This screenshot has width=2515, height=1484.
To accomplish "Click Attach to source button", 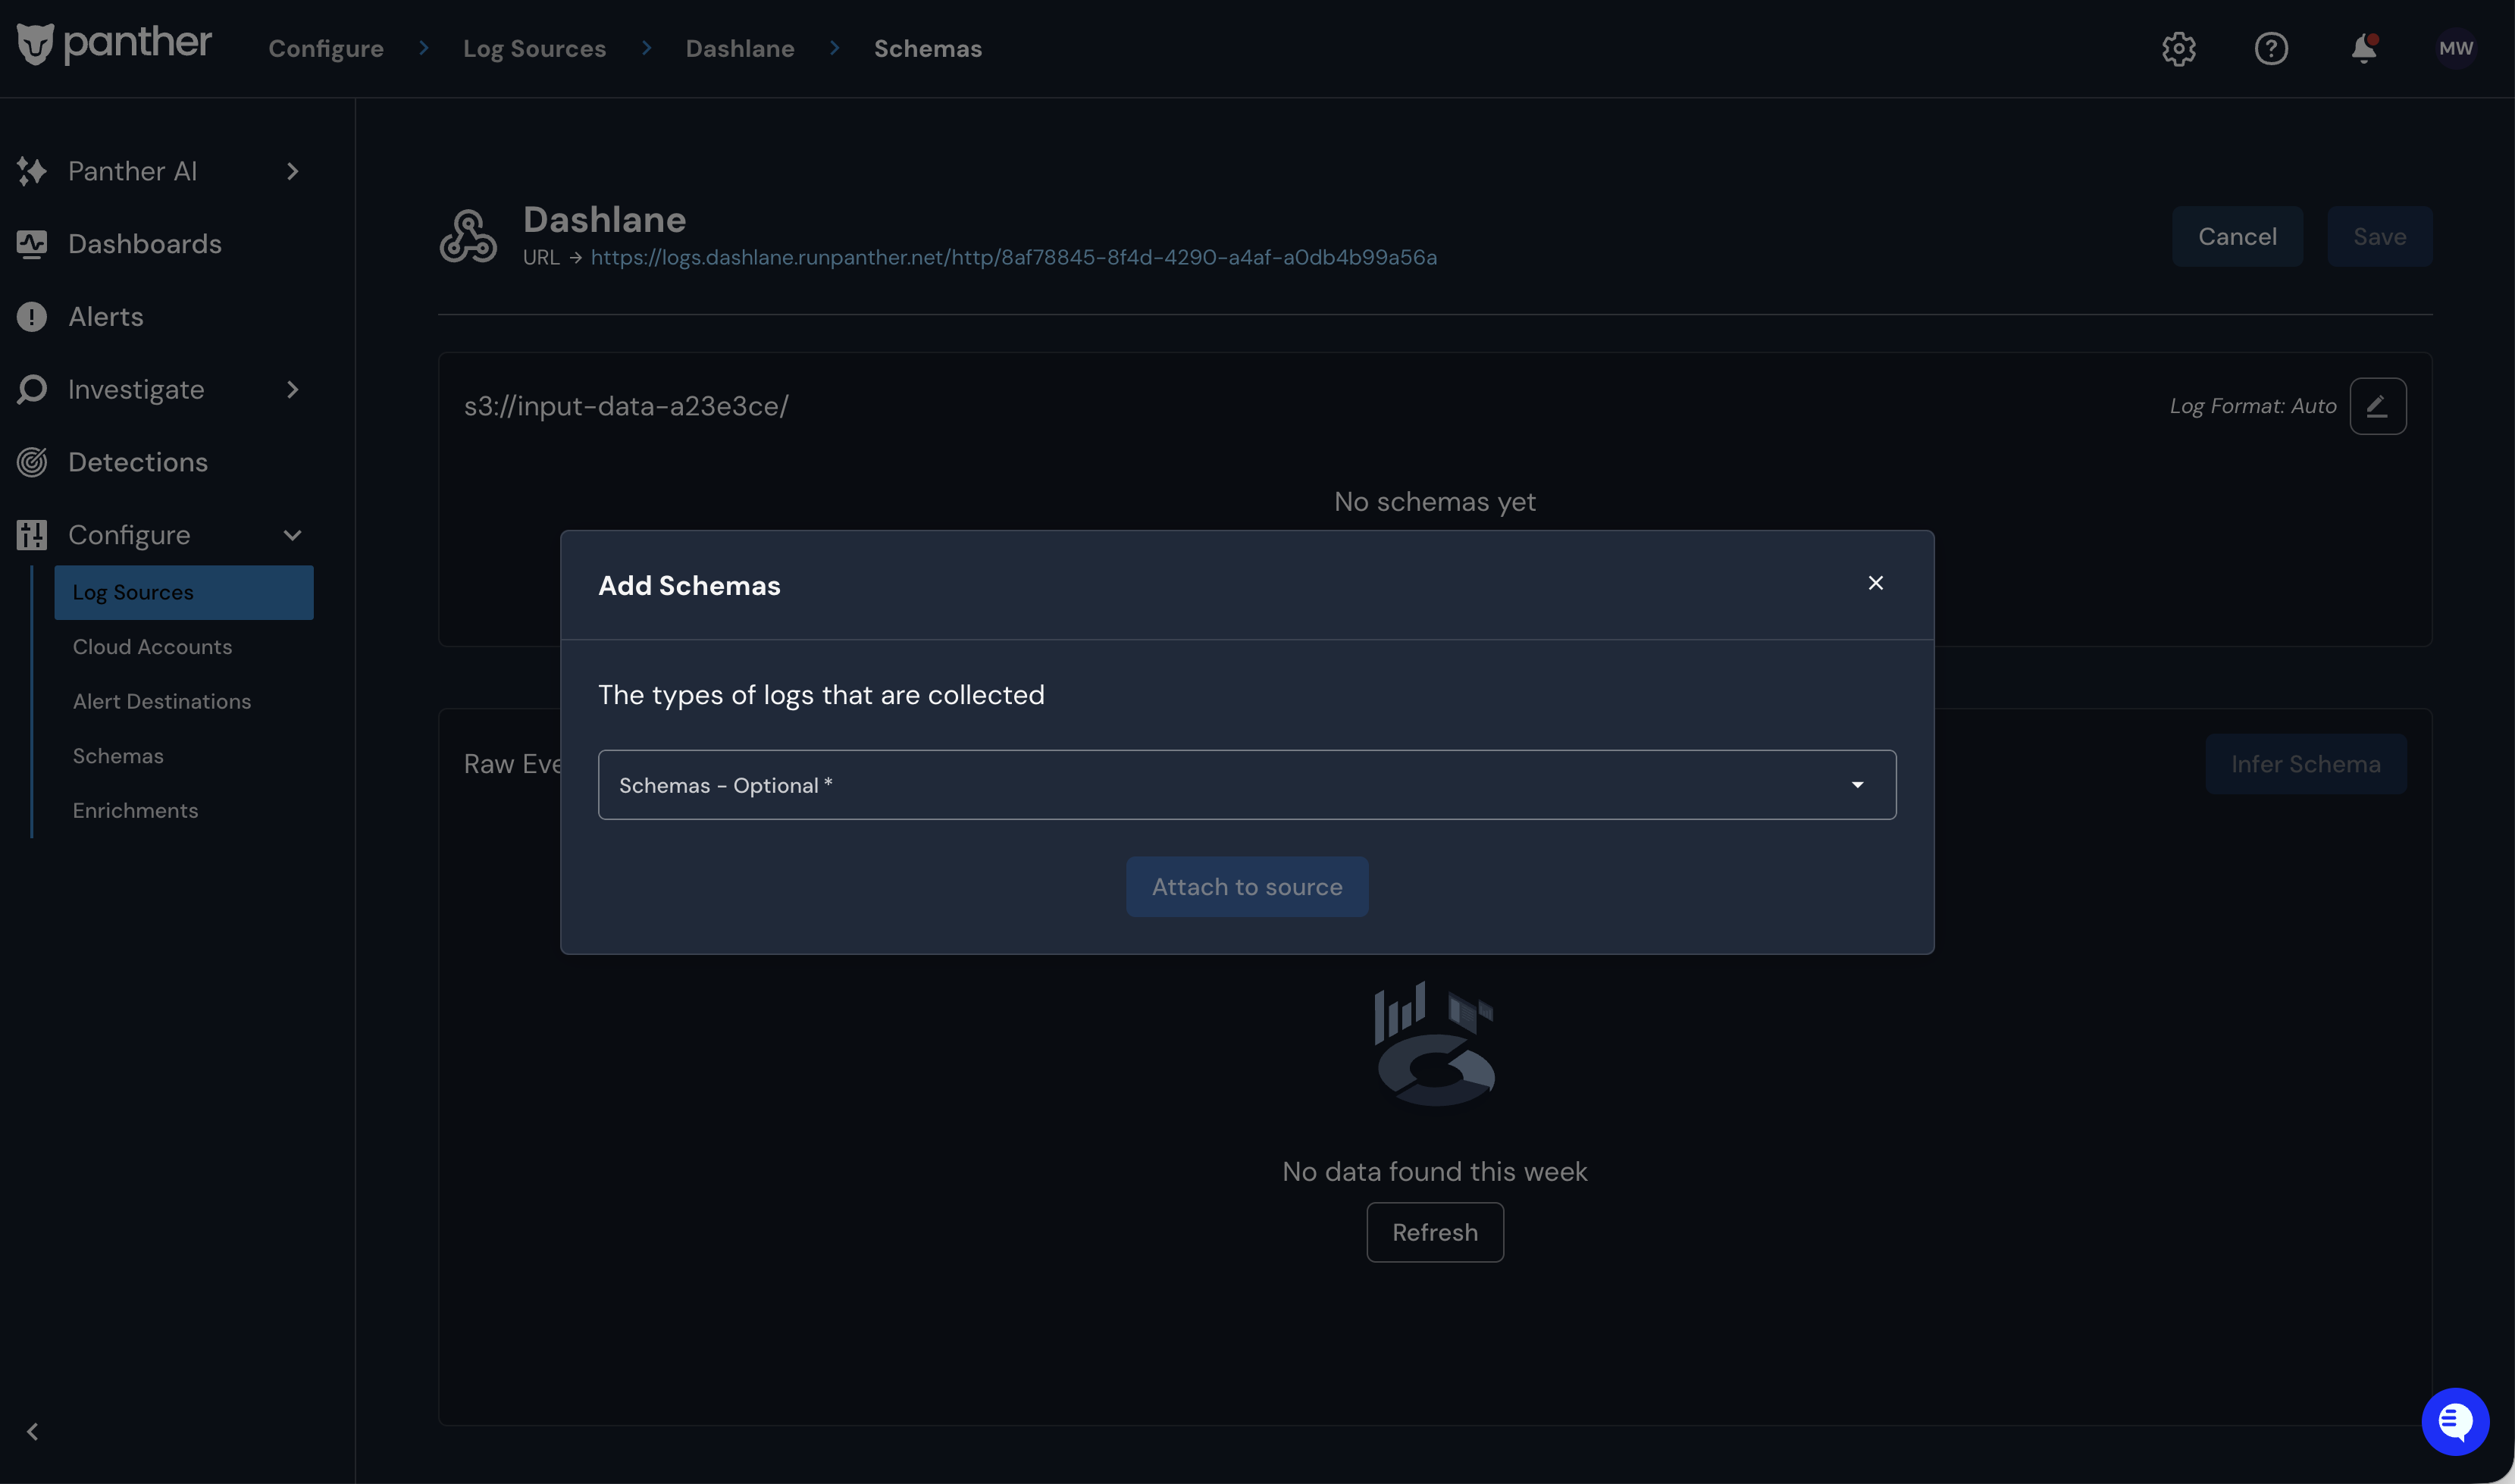I will click(1247, 887).
